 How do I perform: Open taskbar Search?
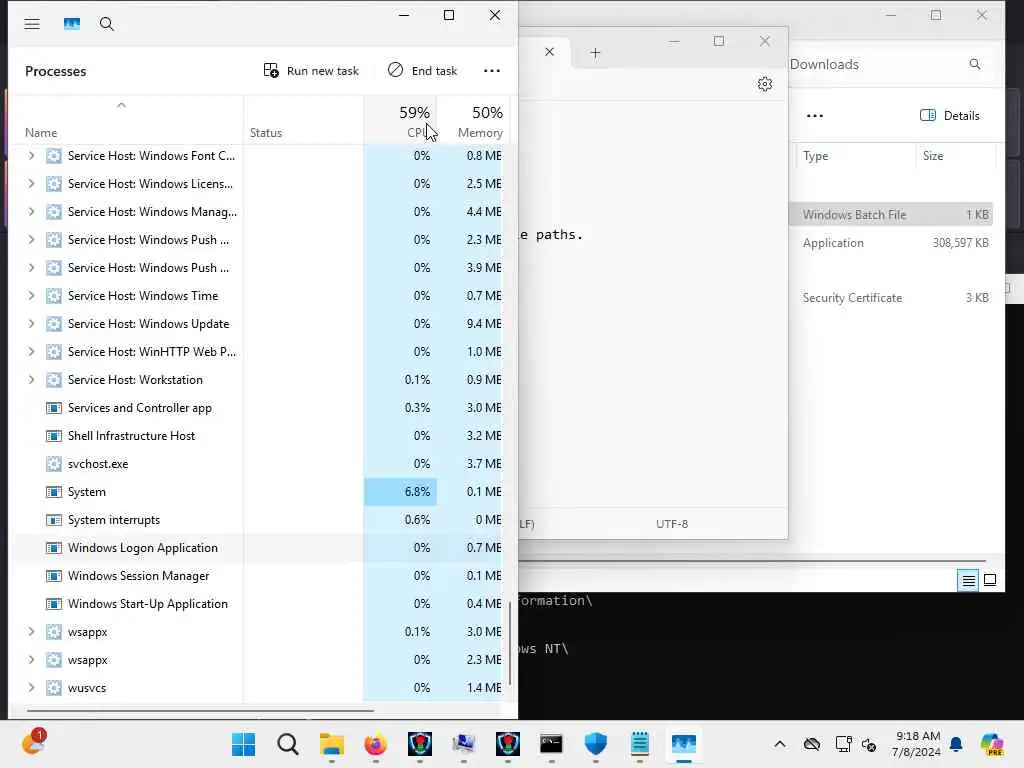point(287,744)
